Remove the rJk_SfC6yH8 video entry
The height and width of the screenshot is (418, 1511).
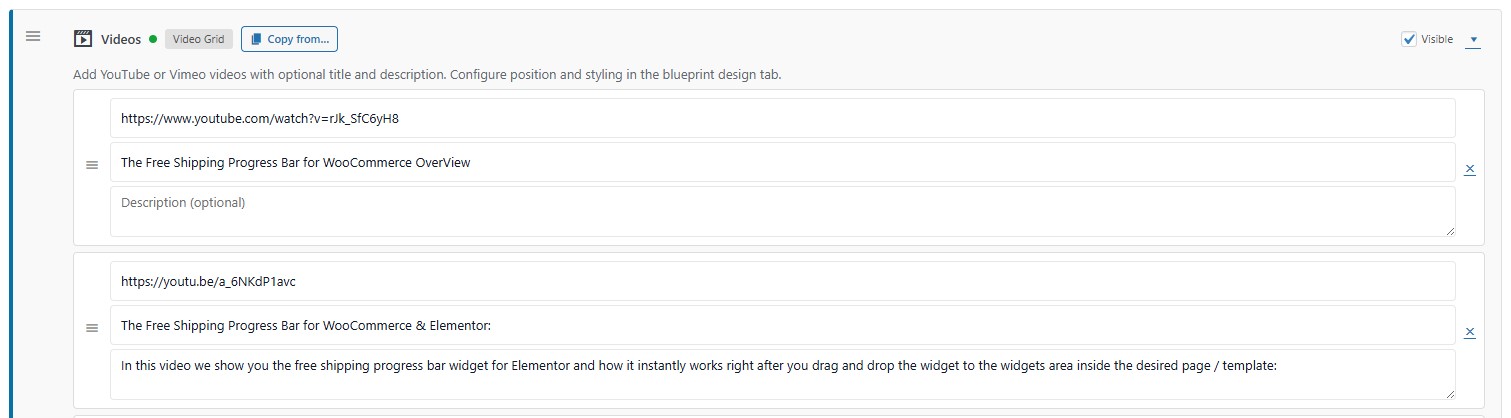click(1470, 169)
